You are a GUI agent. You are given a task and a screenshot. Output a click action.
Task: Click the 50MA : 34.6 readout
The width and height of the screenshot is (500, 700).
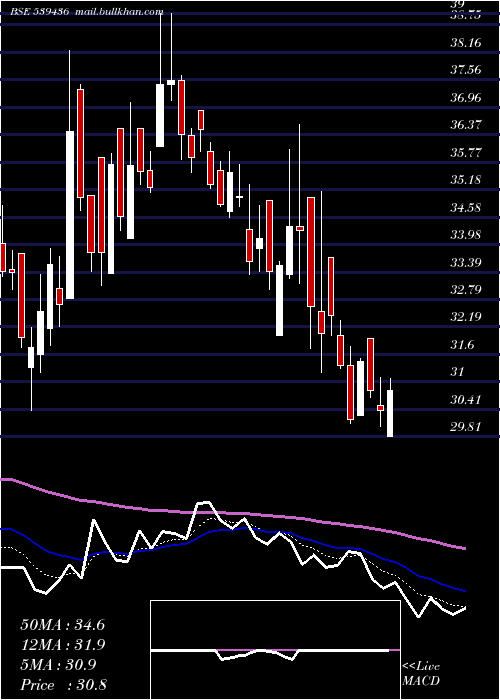tap(62, 625)
